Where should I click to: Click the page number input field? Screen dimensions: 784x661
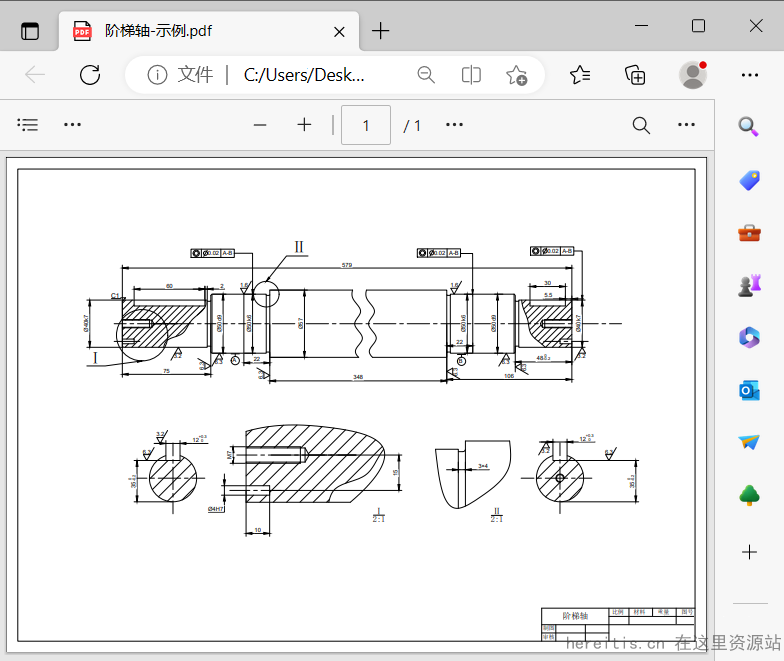(366, 125)
